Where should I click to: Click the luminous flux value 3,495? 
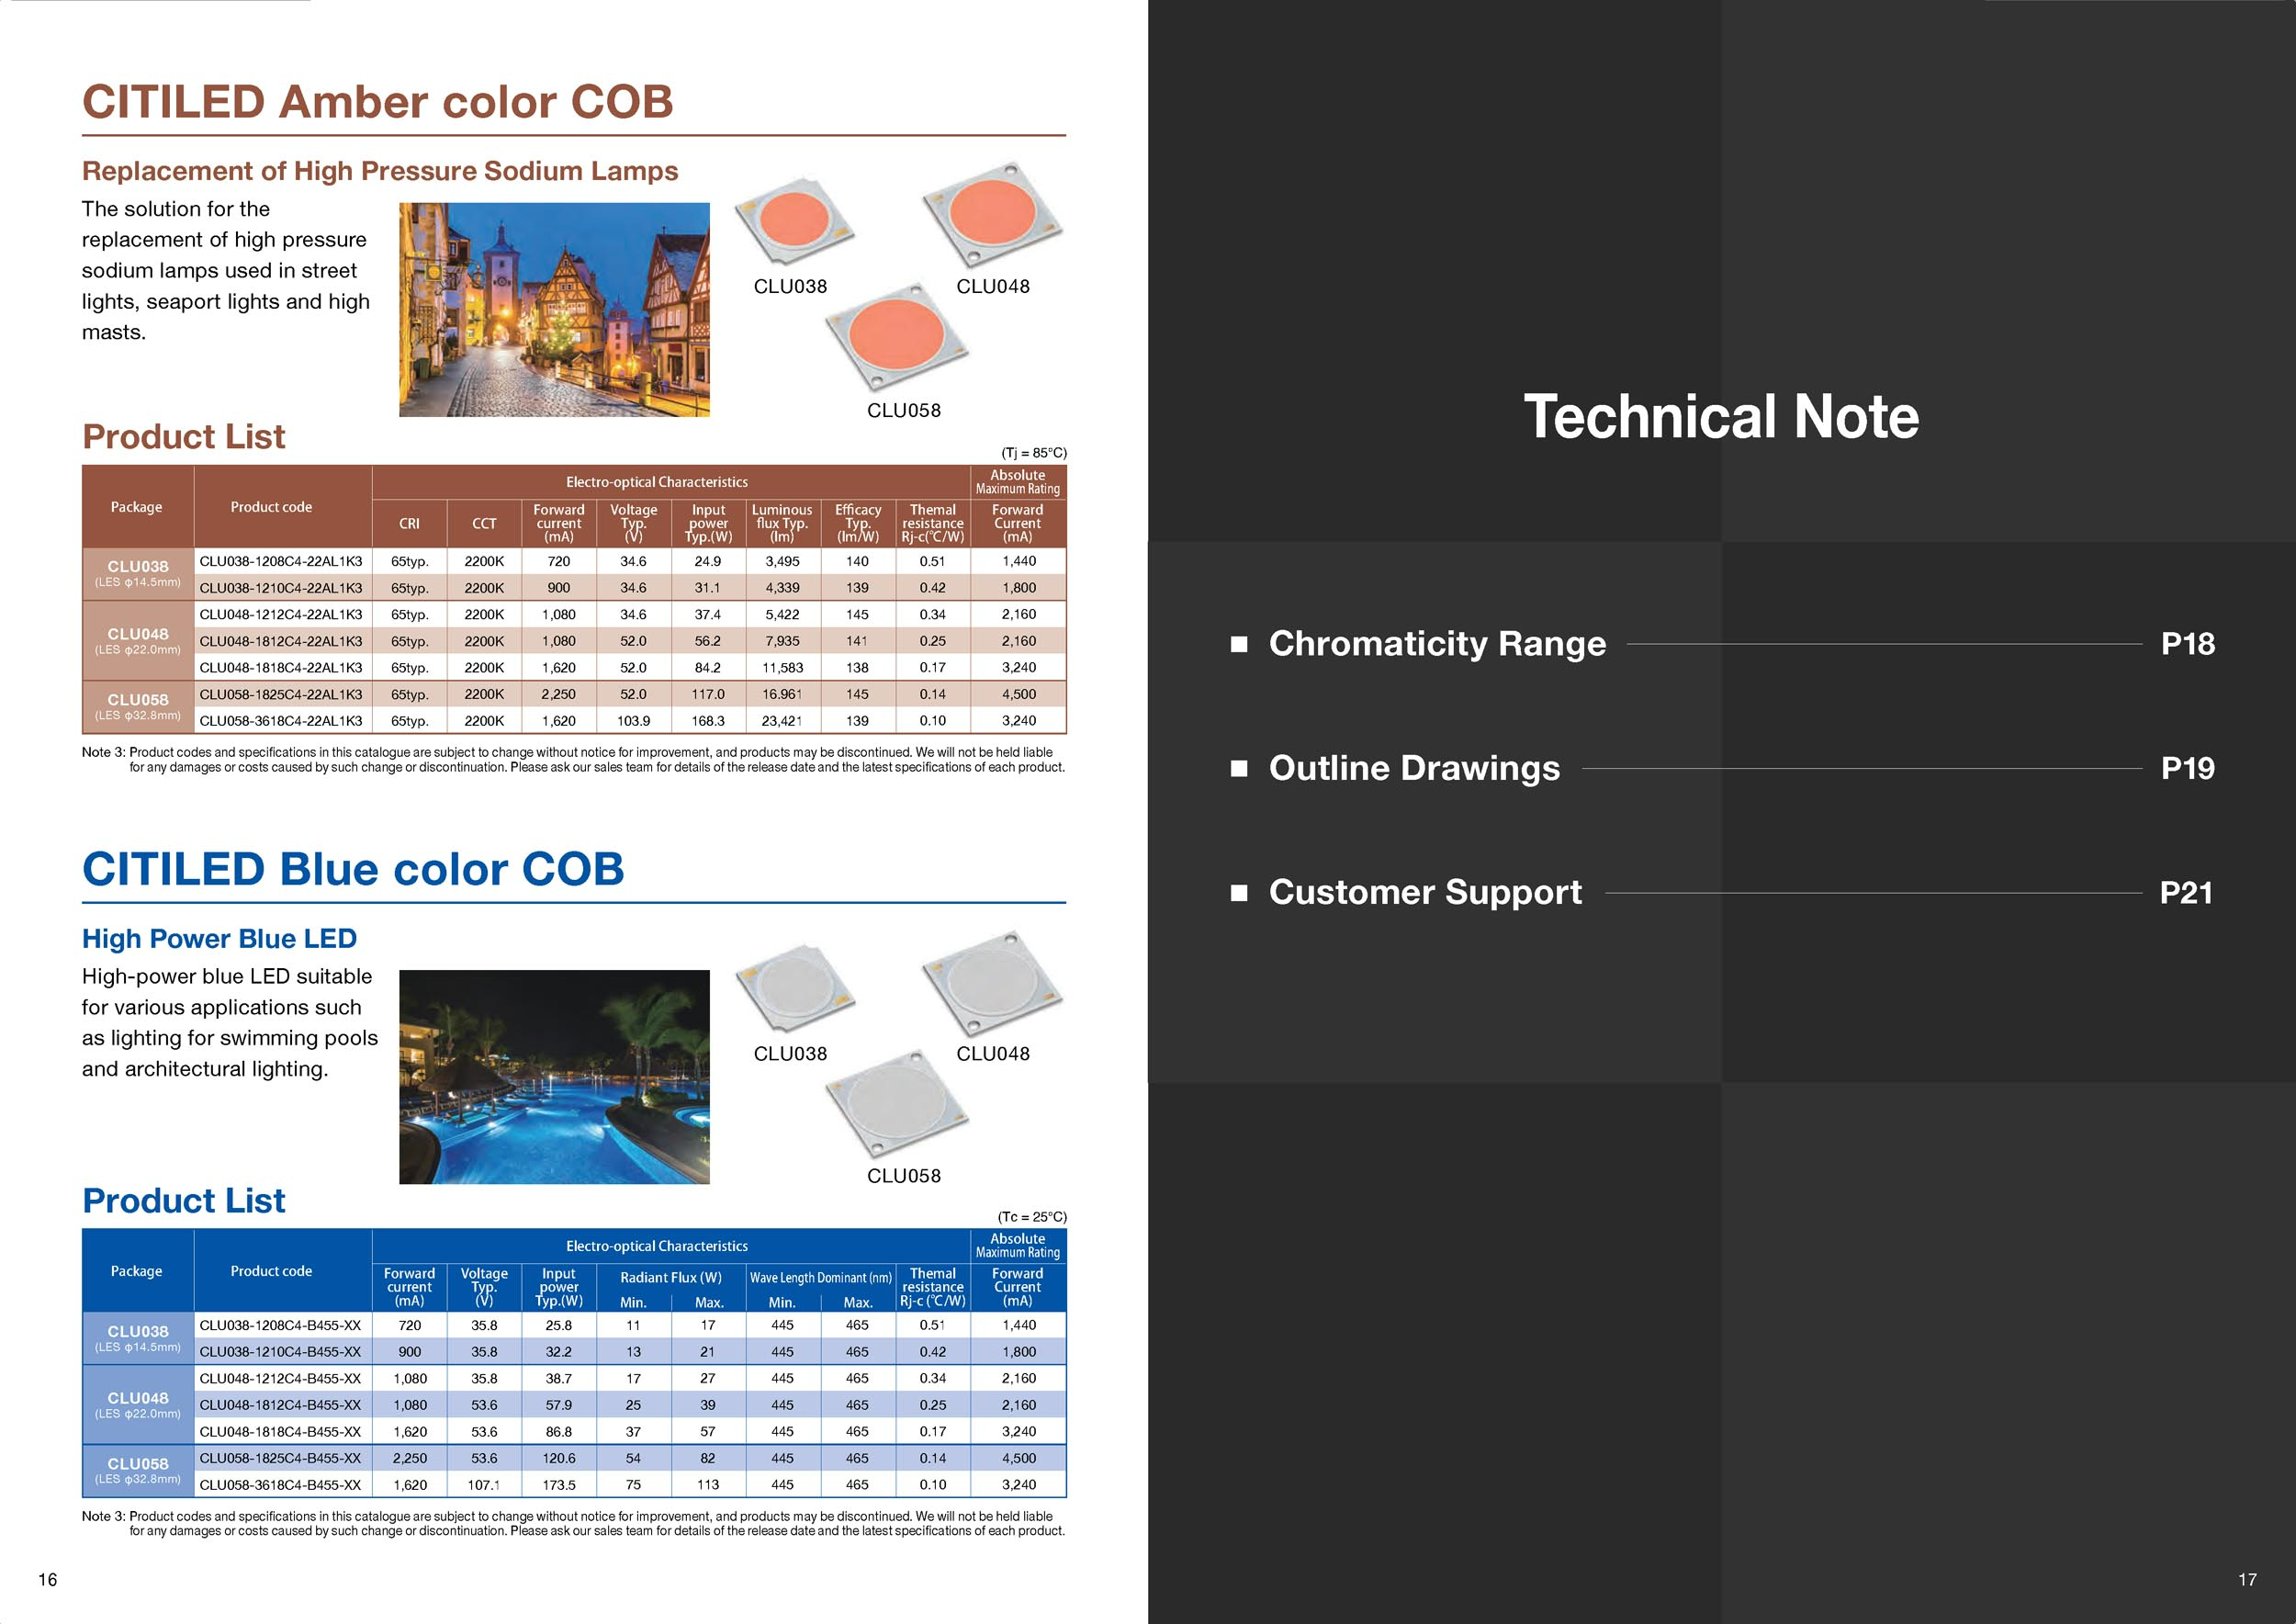pos(782,561)
